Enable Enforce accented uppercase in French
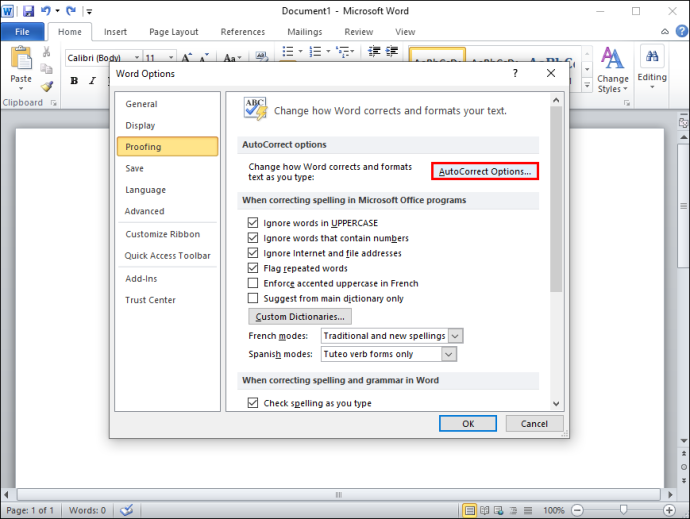 (253, 283)
